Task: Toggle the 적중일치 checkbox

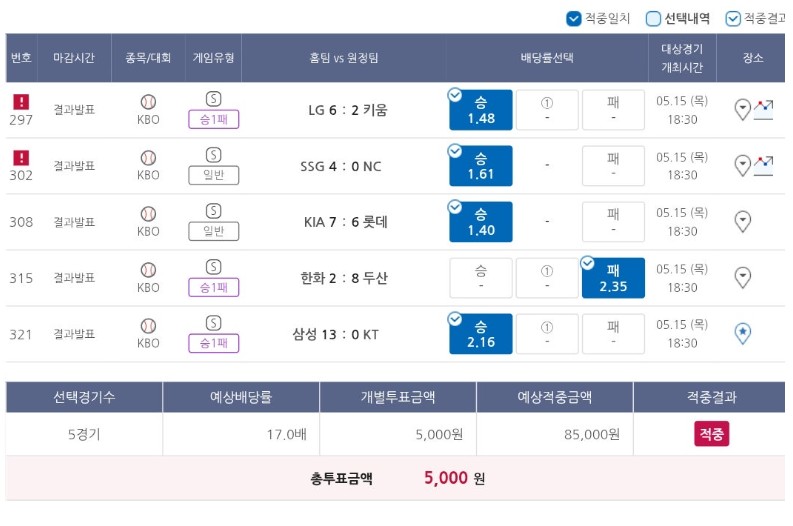Action: click(x=574, y=19)
